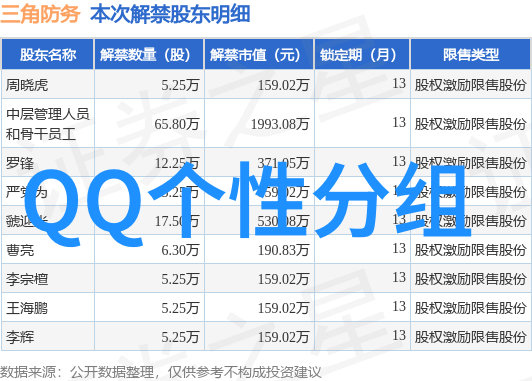Click the 解禁数量（股） column header
This screenshot has width=532, height=381.
[149, 55]
